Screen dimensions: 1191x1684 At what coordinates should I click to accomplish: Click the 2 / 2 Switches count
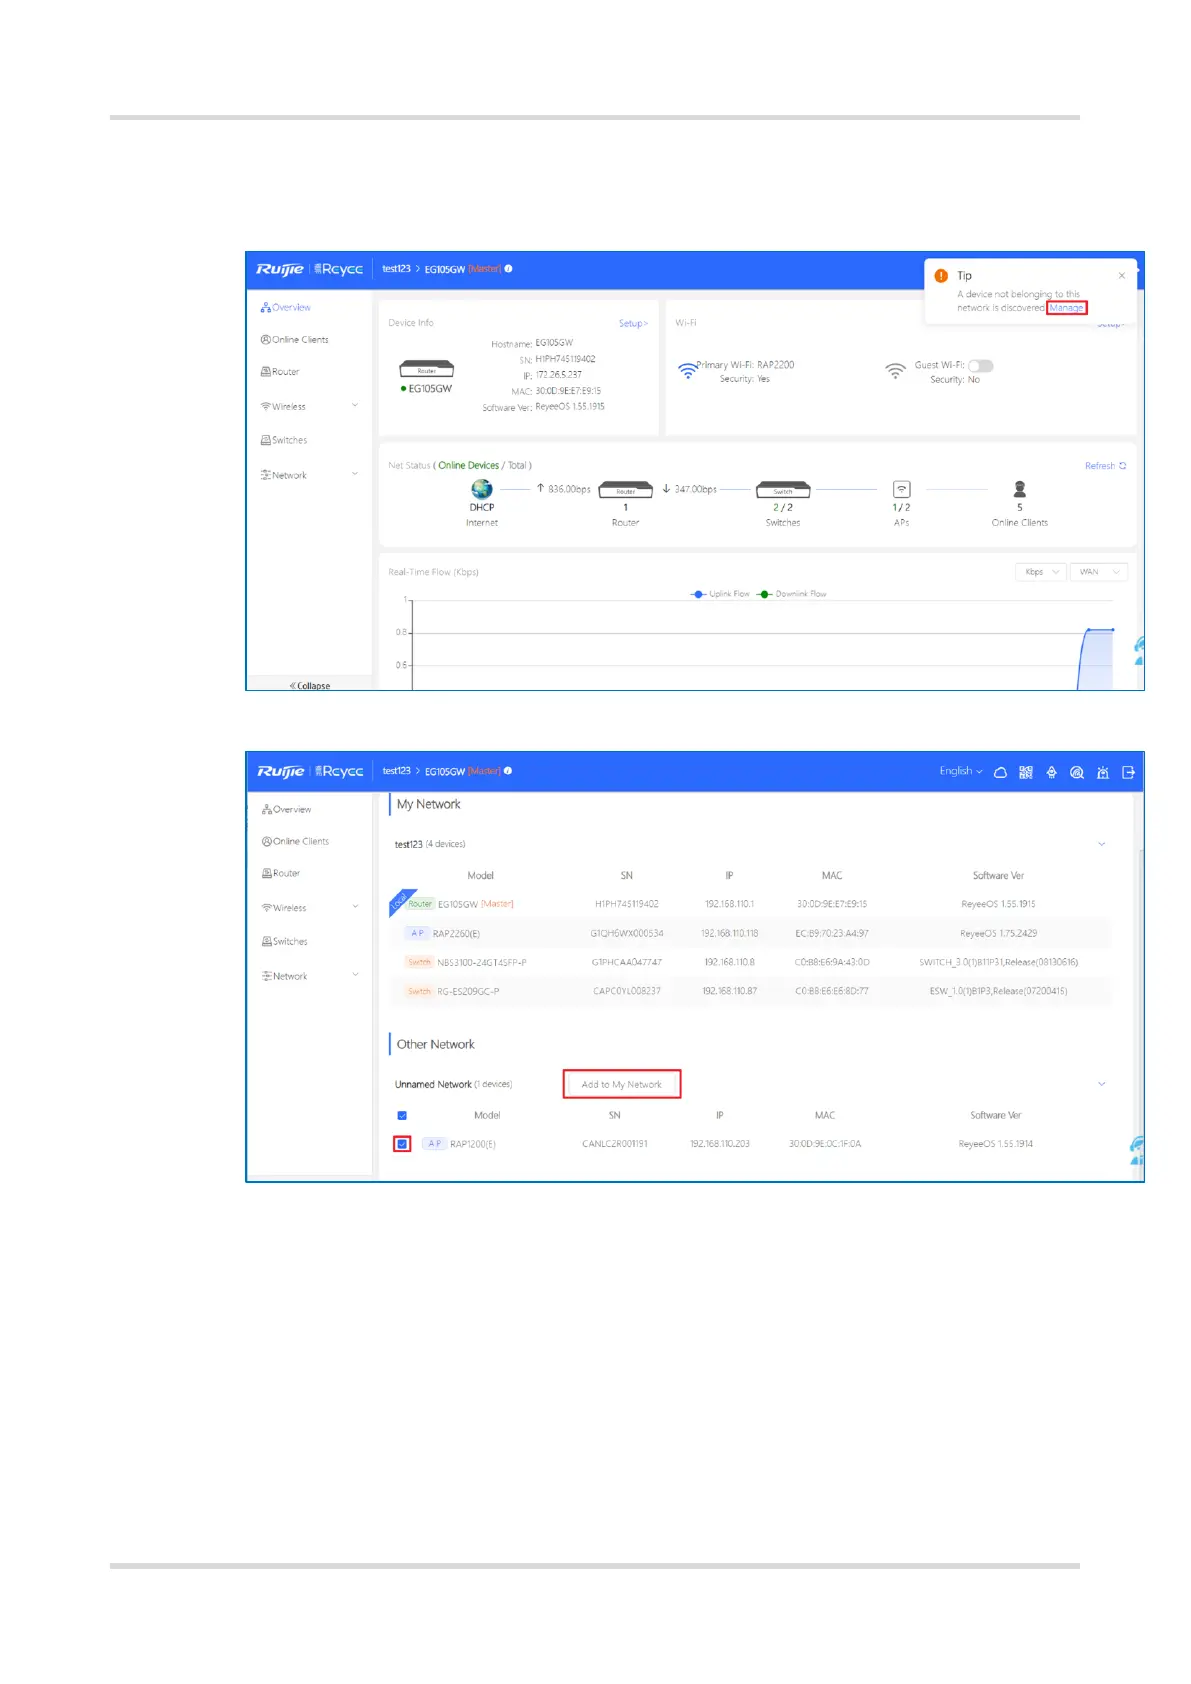(783, 508)
